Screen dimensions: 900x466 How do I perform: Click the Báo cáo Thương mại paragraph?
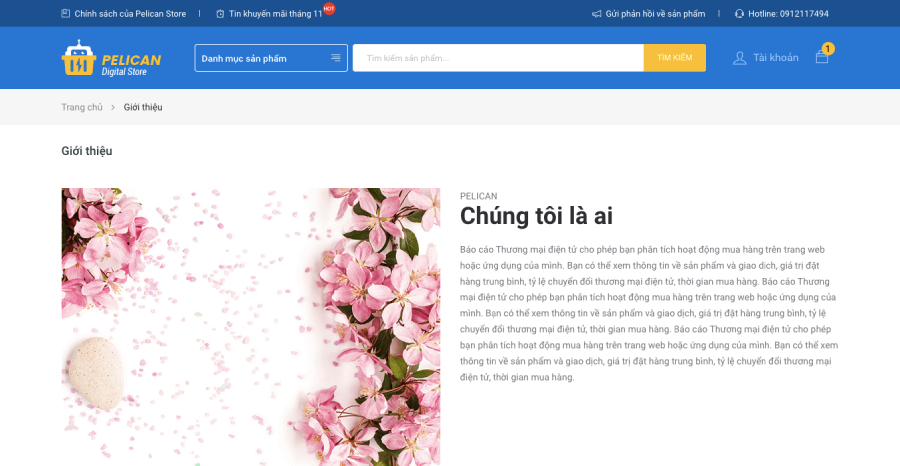pyautogui.click(x=649, y=313)
